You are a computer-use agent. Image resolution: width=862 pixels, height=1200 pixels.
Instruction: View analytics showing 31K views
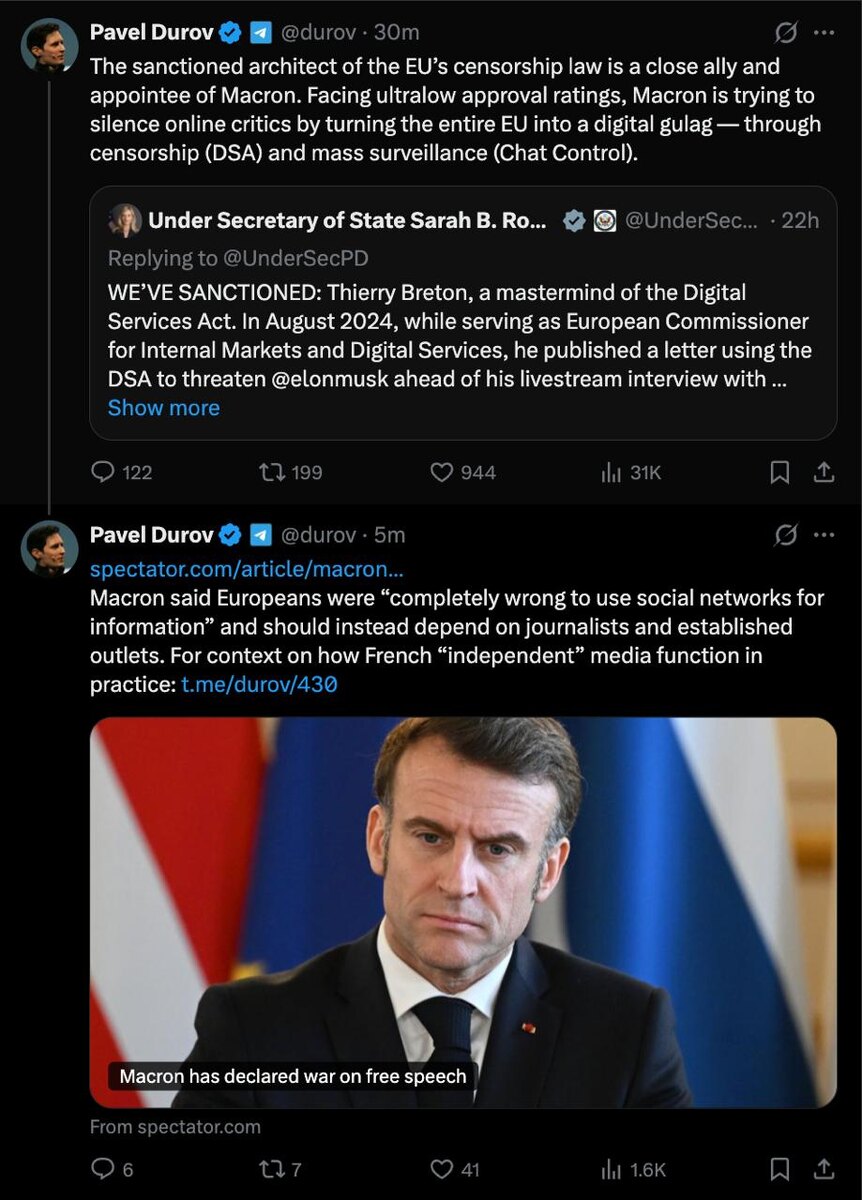611,472
